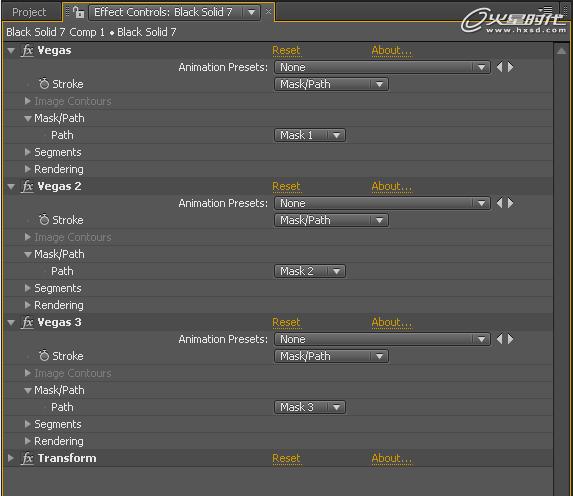This screenshot has height=496, width=573.
Task: Collapse Mask/Path group under Vegas
Action: pyautogui.click(x=28, y=119)
